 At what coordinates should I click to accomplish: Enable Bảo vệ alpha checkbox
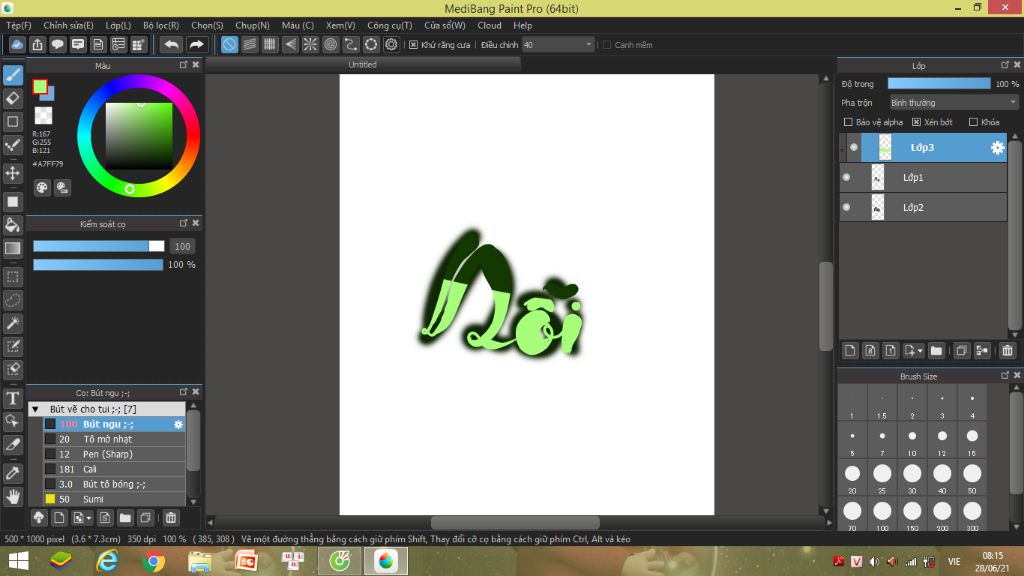(848, 122)
